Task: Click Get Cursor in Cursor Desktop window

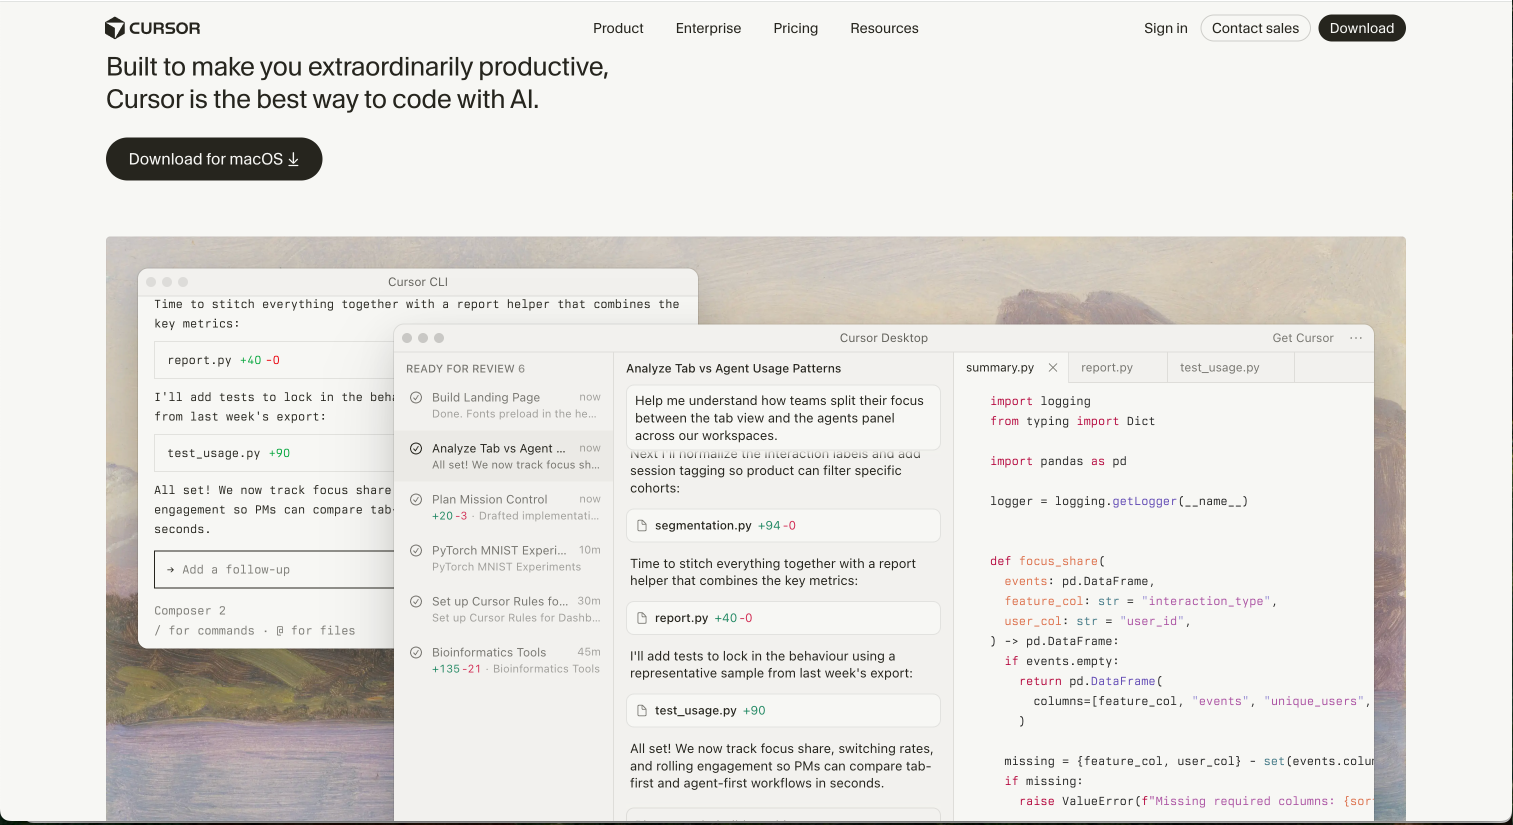Action: tap(1303, 338)
